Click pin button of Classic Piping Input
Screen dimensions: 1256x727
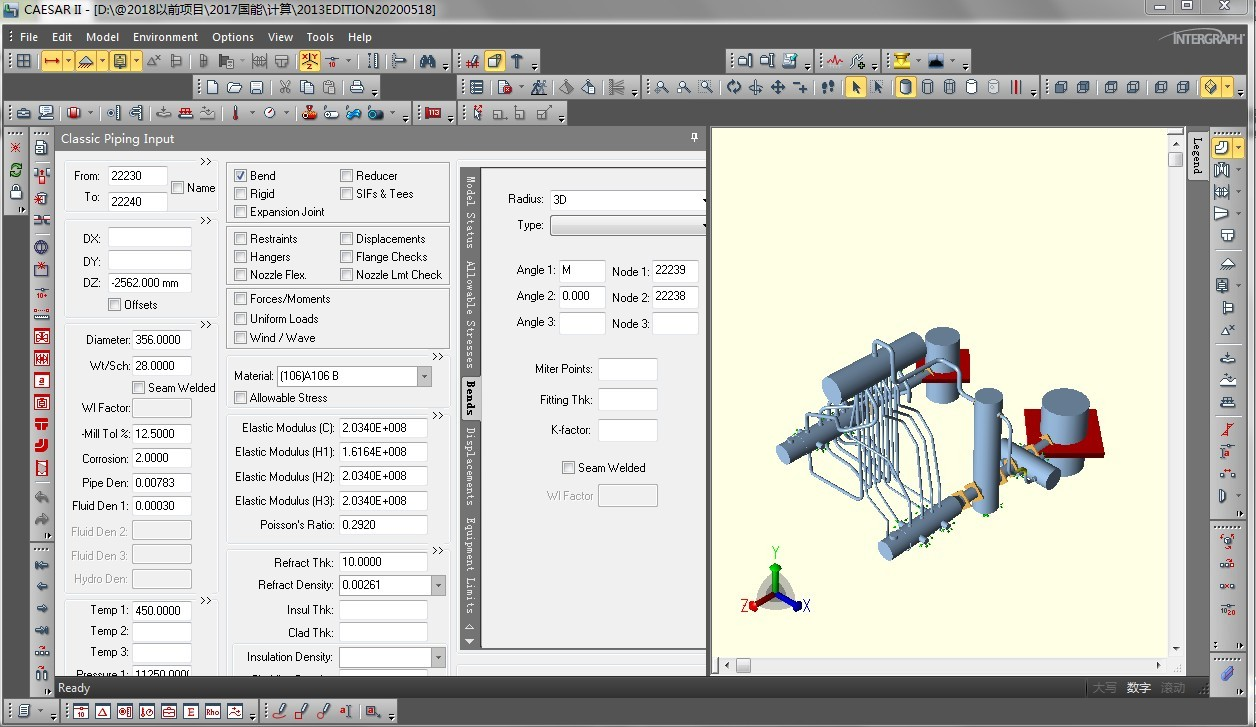click(x=695, y=138)
